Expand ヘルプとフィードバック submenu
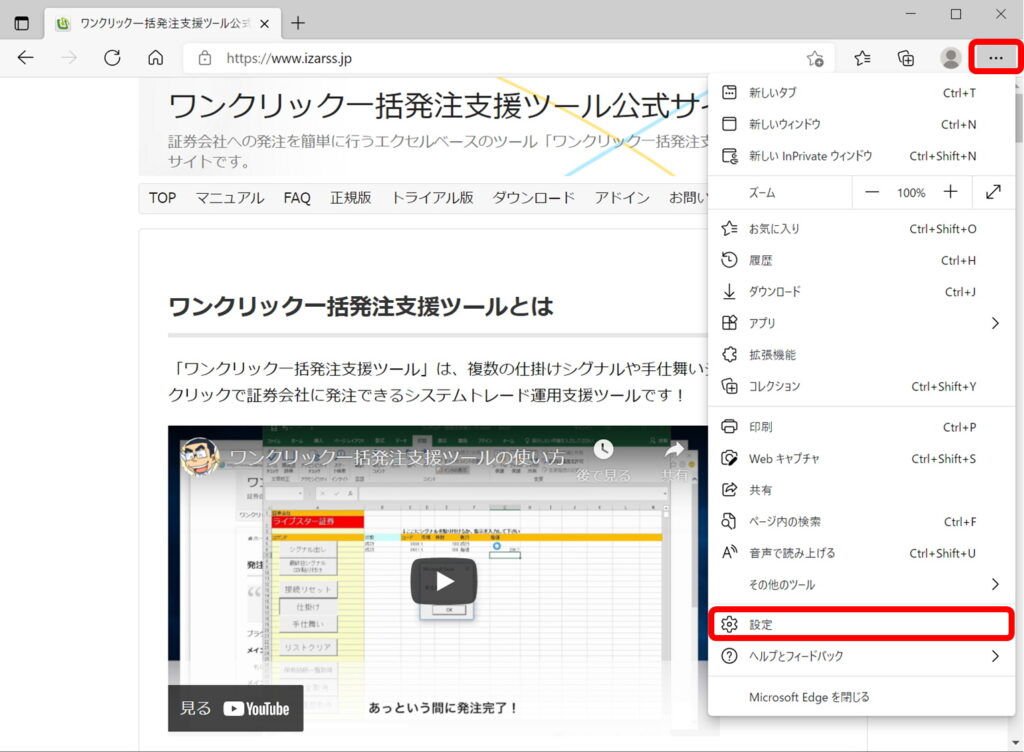The image size is (1024, 752). pos(861,656)
